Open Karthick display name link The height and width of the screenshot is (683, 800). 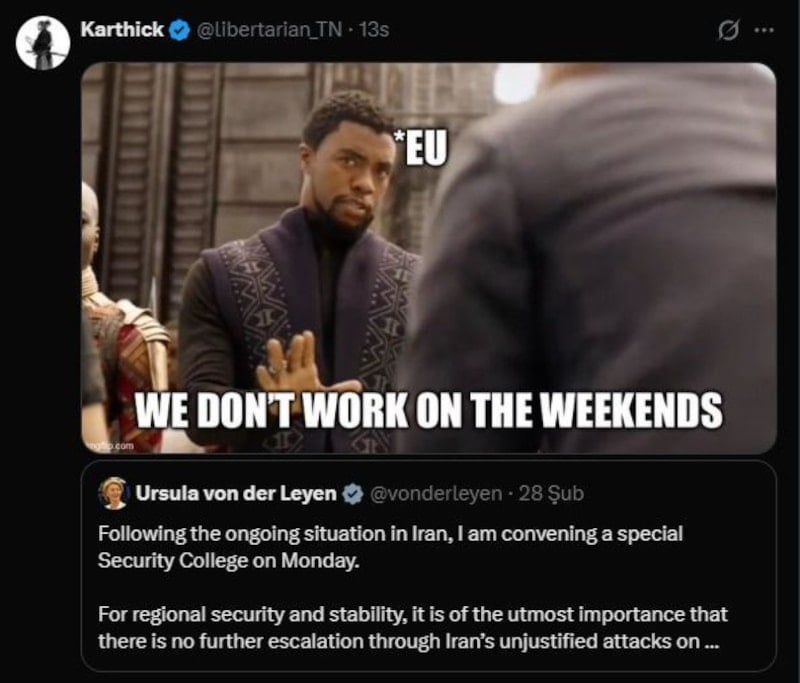(122, 30)
